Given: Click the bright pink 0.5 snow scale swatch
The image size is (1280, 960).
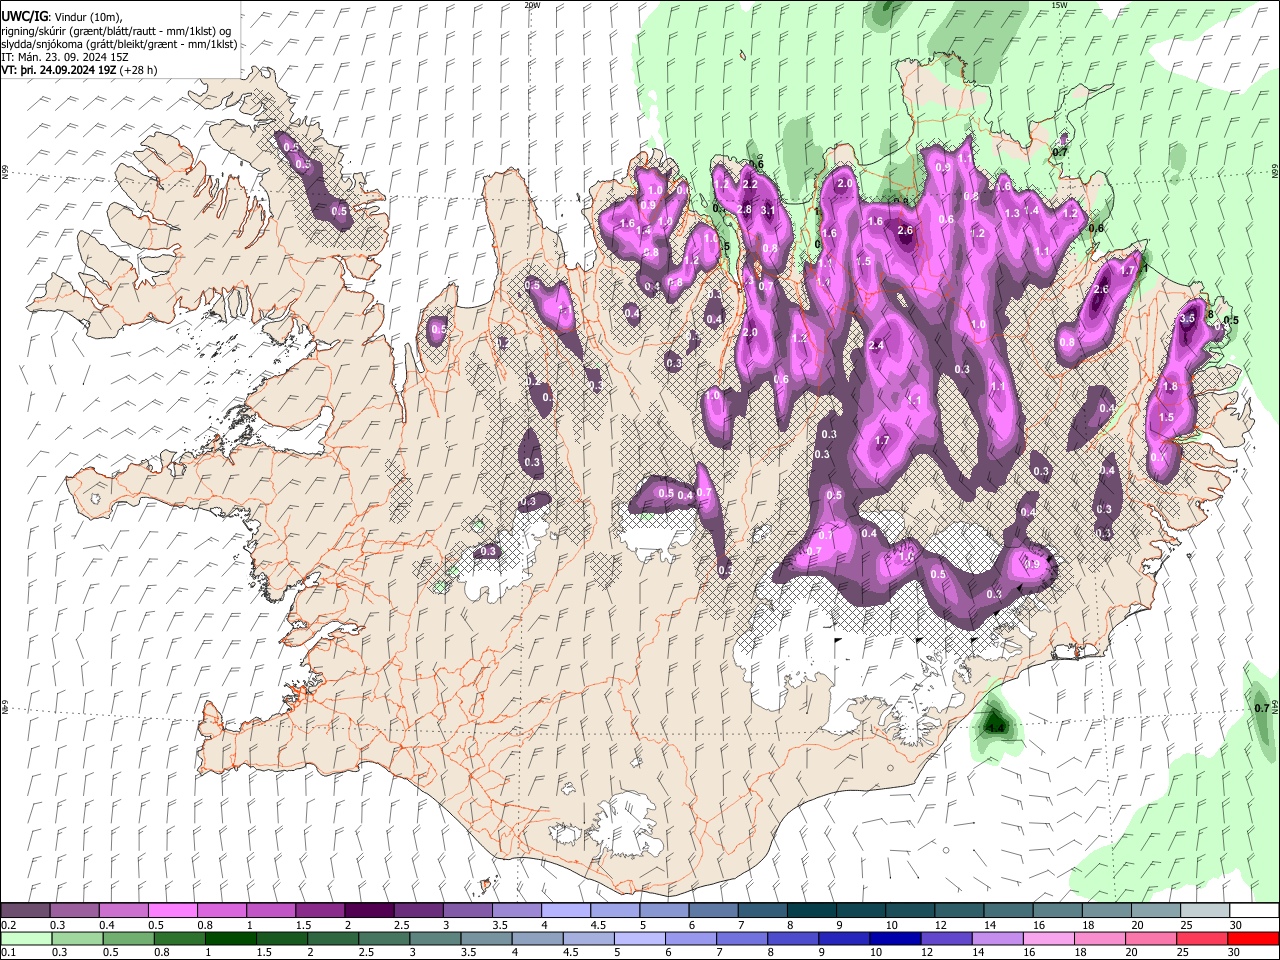Looking at the screenshot, I should click(173, 910).
